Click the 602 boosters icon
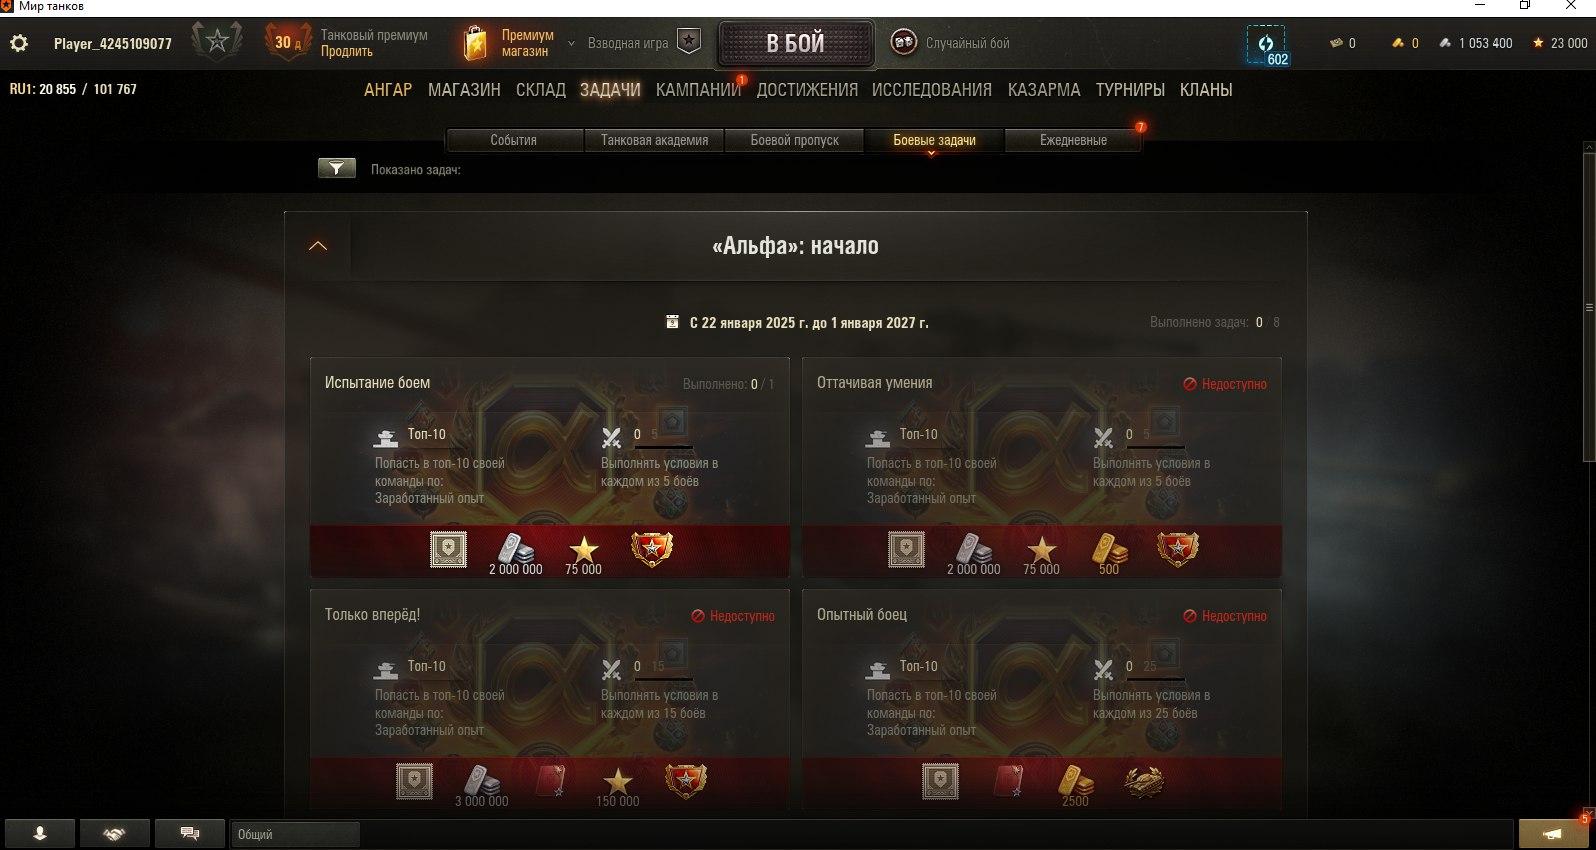This screenshot has height=850, width=1596. 1266,45
